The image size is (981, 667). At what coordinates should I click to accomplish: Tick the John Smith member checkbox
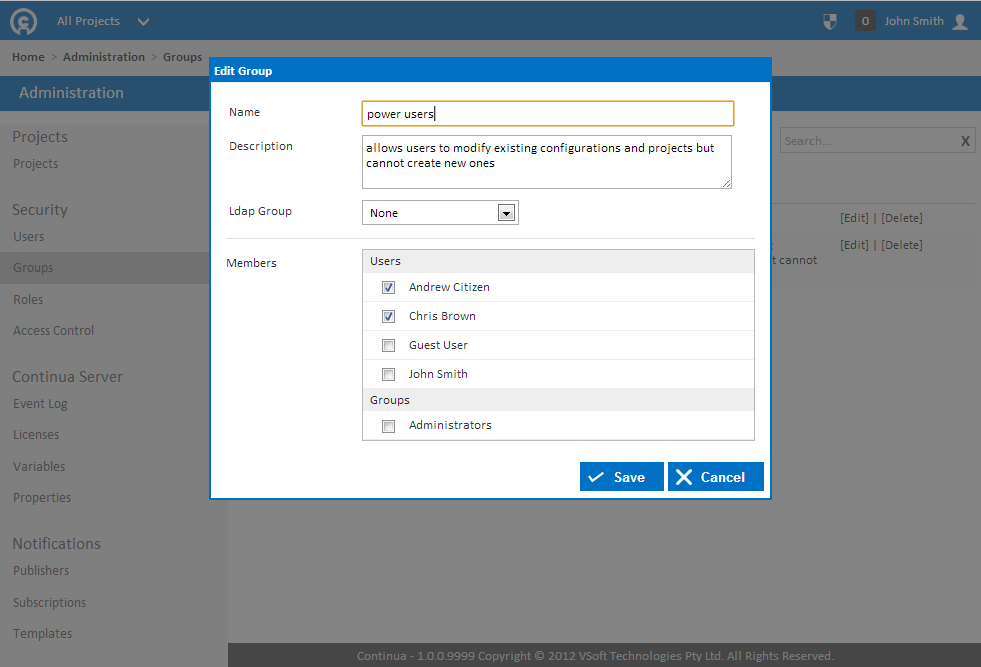(389, 374)
